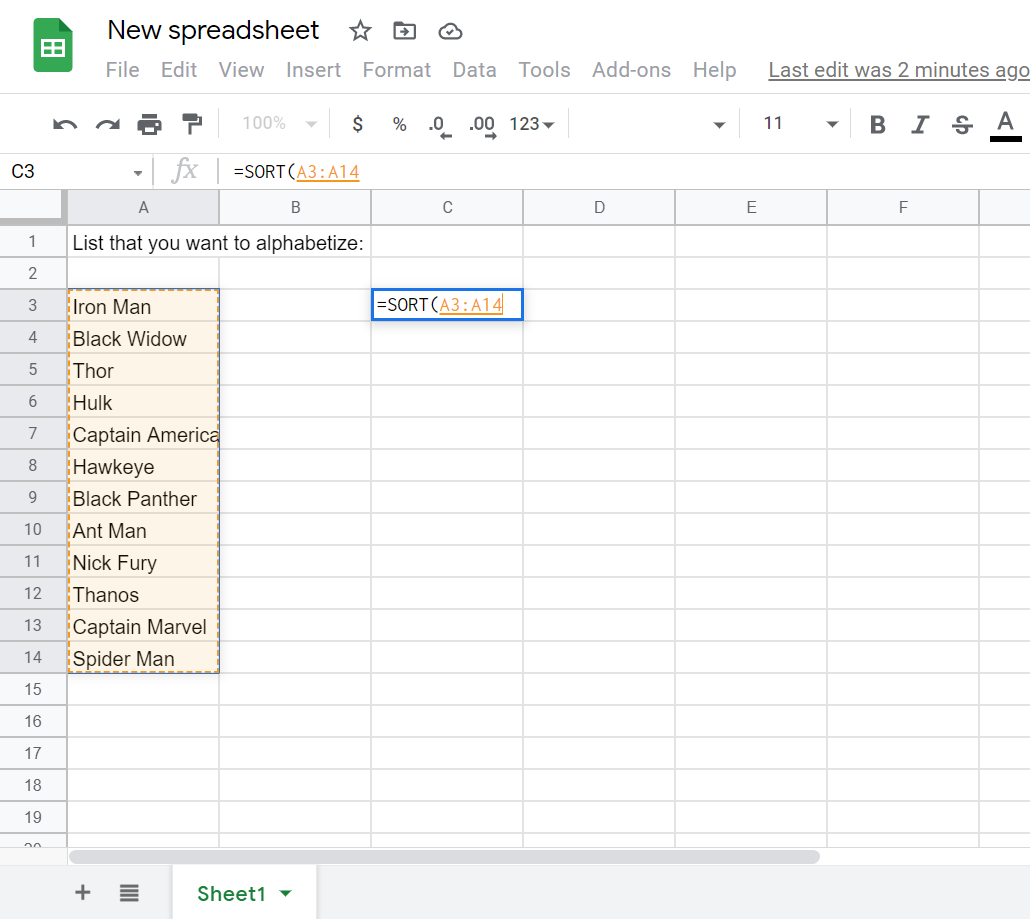Click the select-all corner button

pos(33,208)
